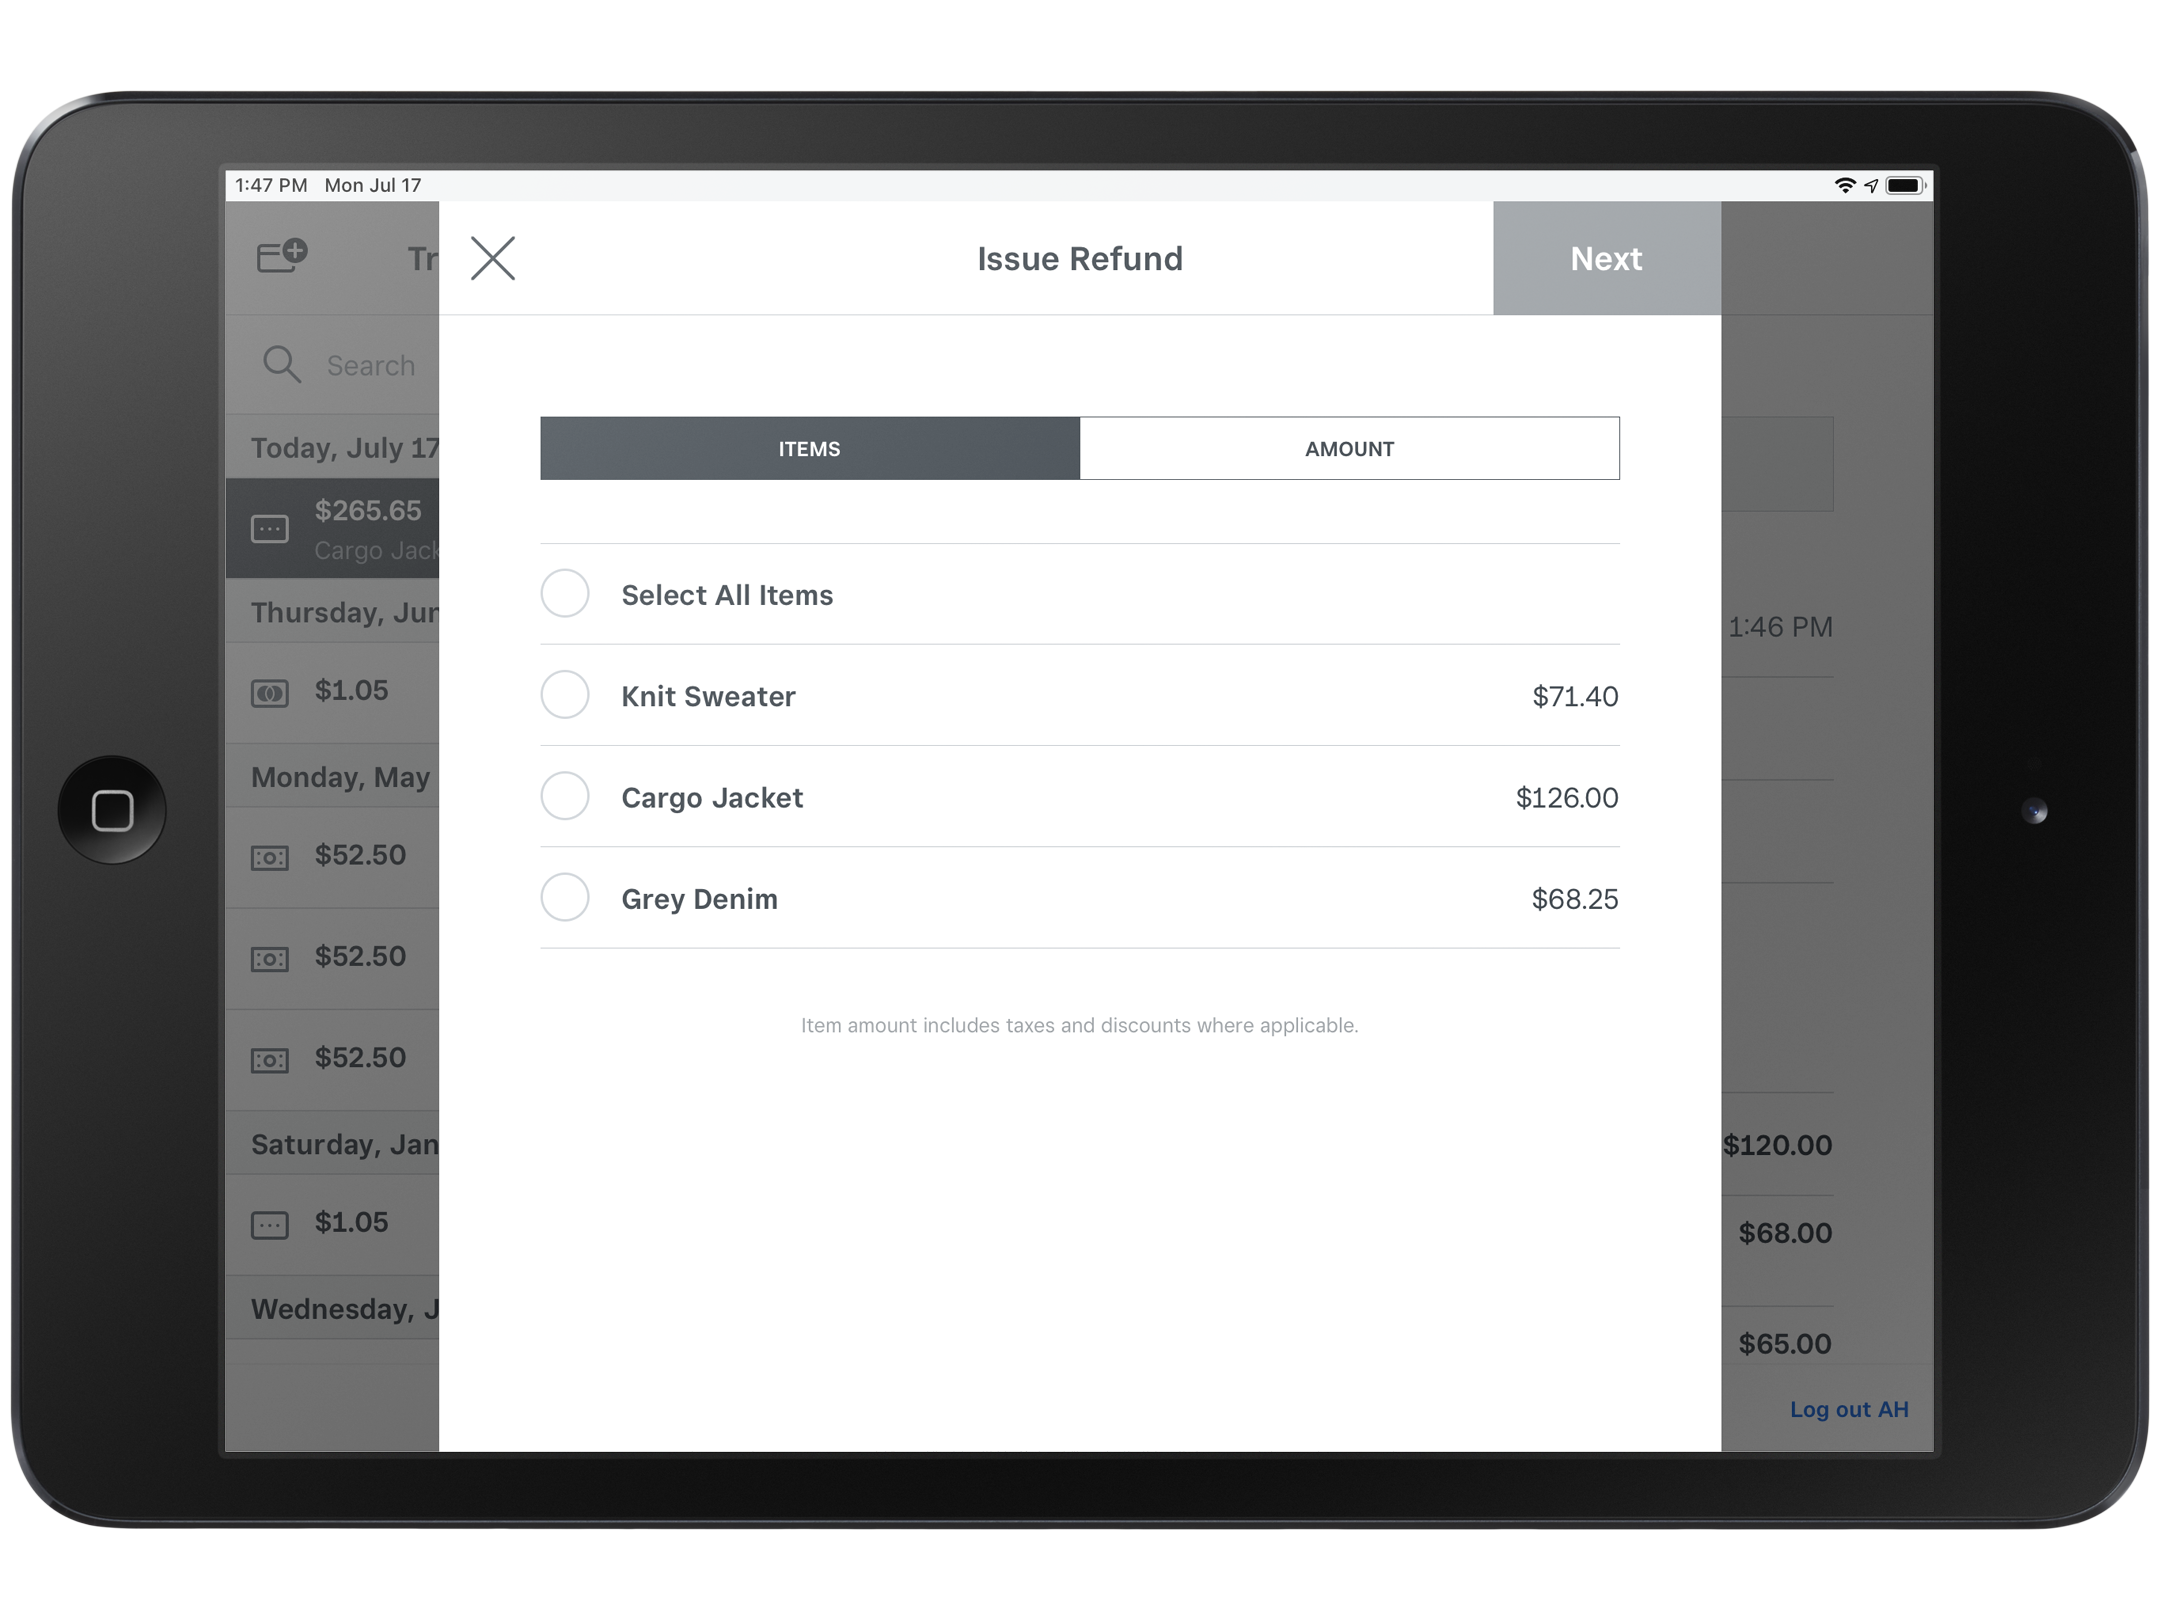Click the search input field in sidebar
The height and width of the screenshot is (1620, 2160).
click(340, 364)
